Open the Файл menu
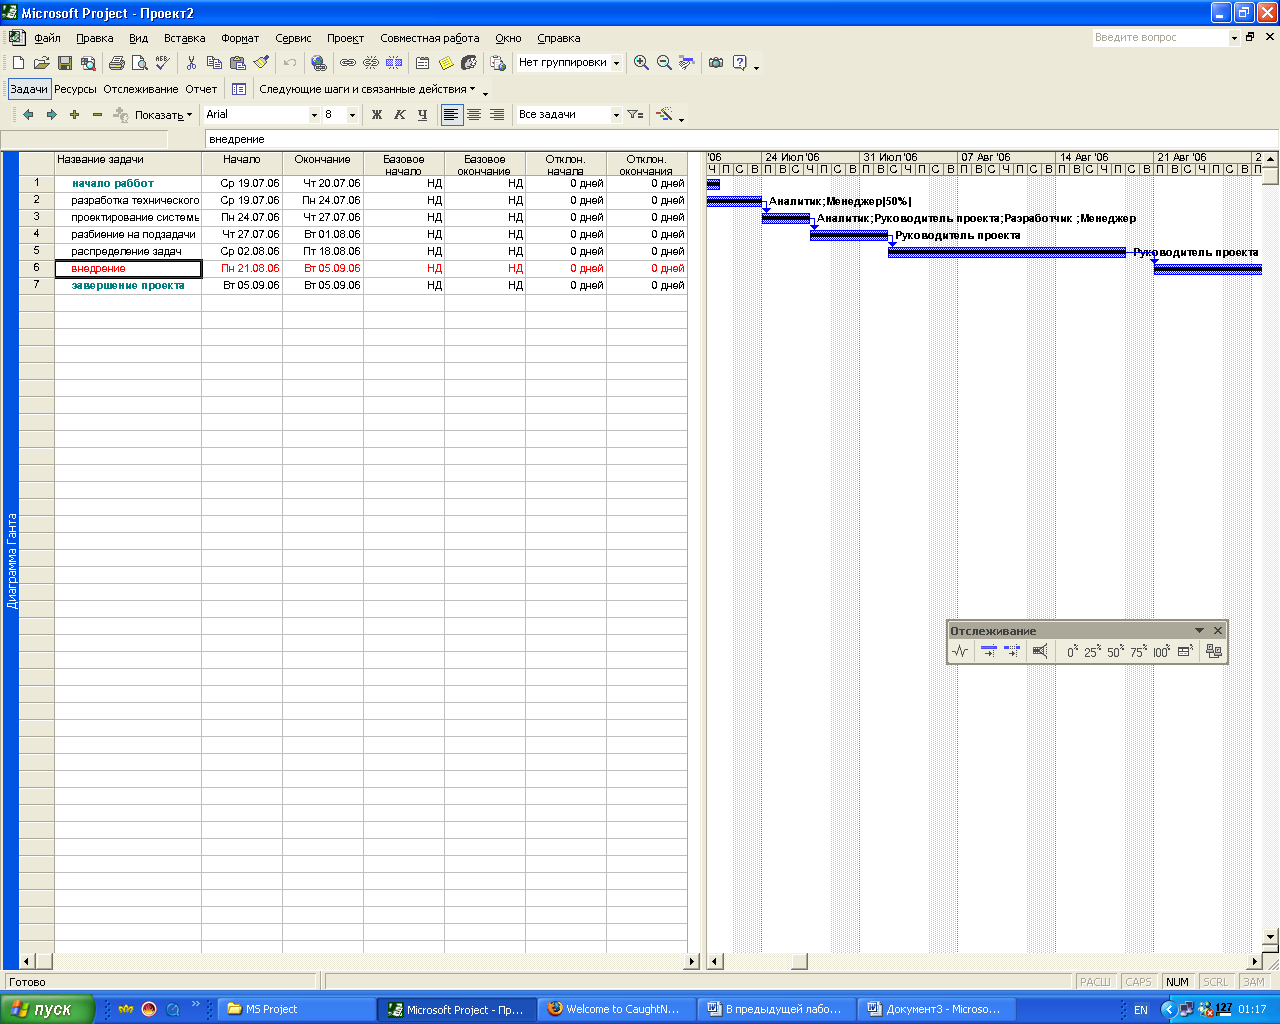Viewport: 1280px width, 1024px height. point(47,38)
